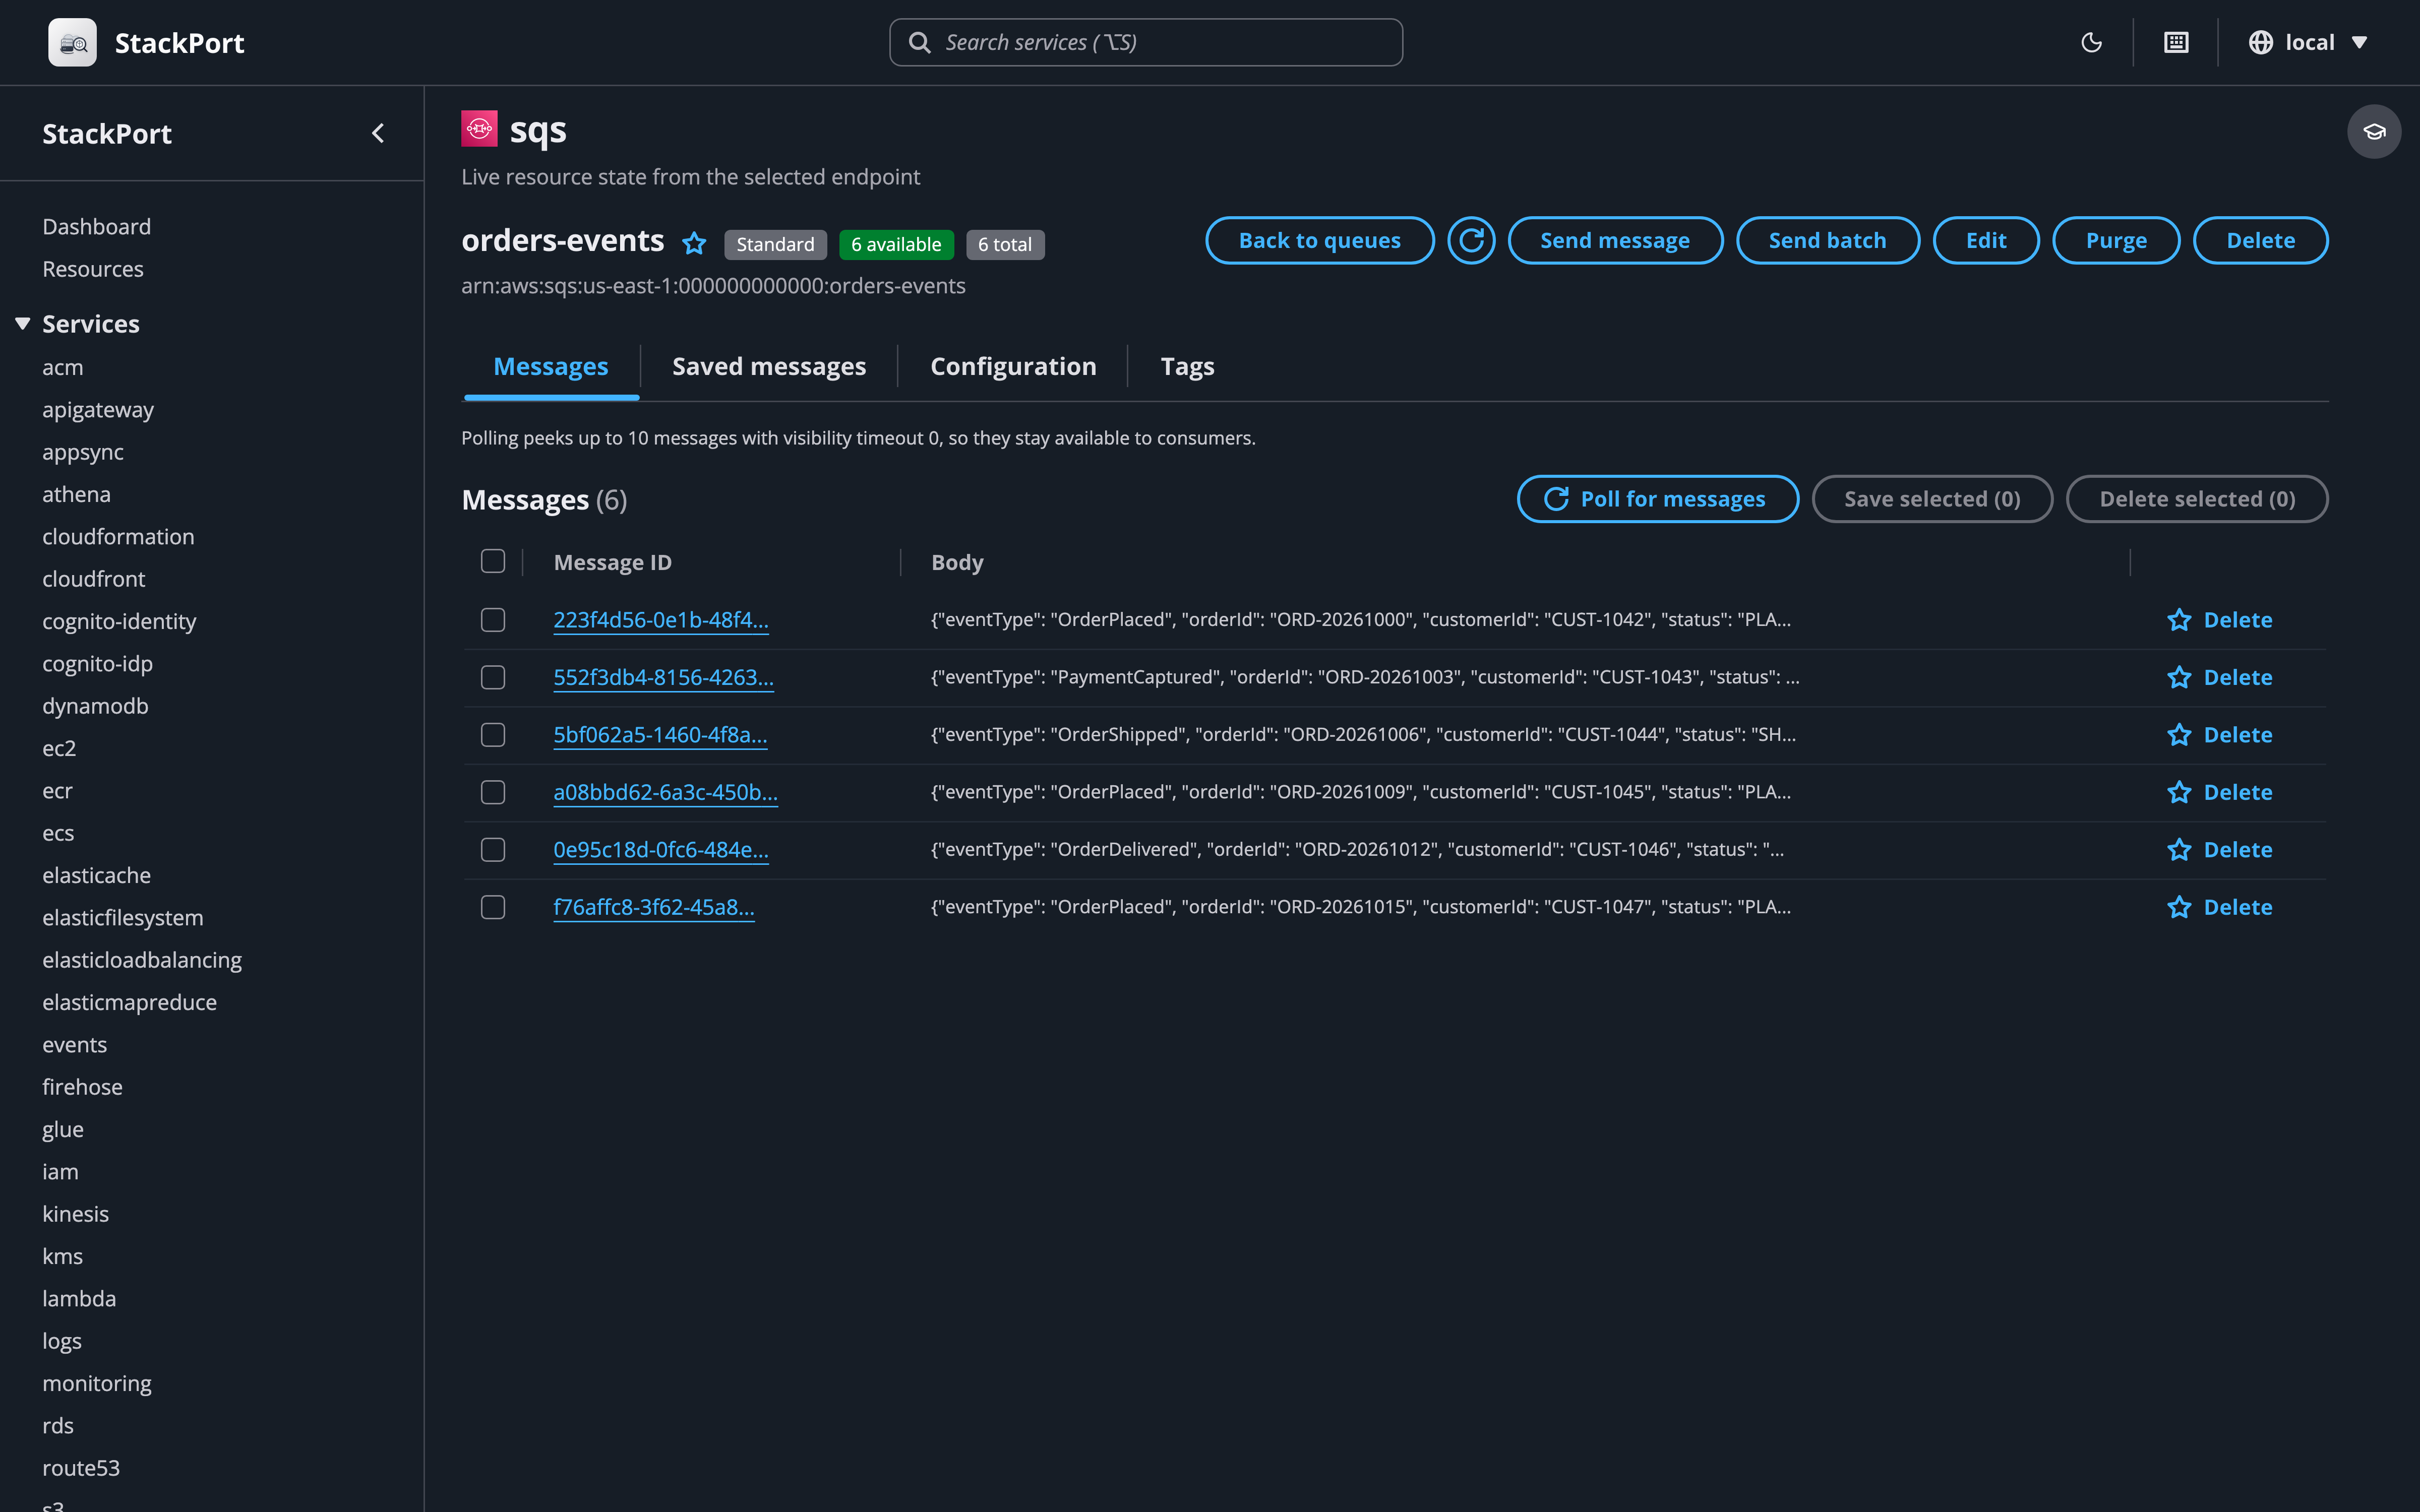Select checkbox for message f76affc8-3f62-45a8
This screenshot has height=1512, width=2420.
click(x=493, y=907)
